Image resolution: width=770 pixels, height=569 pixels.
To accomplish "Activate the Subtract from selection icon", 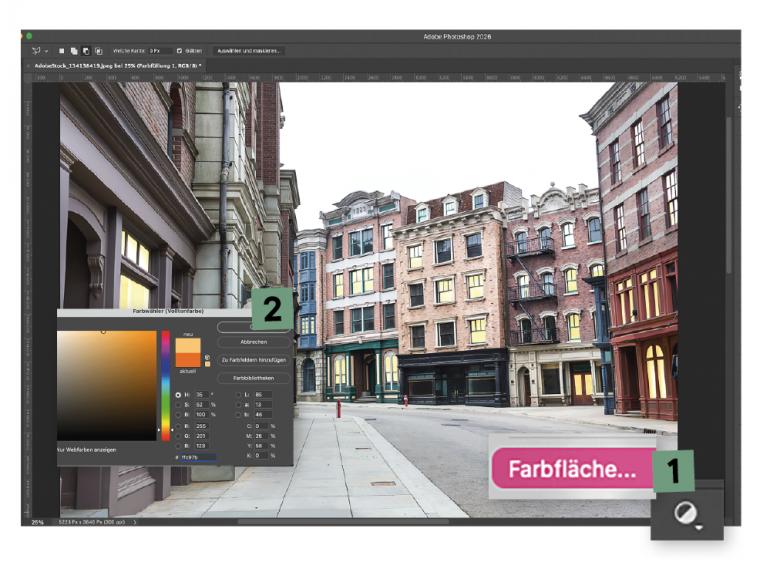I will (x=86, y=51).
